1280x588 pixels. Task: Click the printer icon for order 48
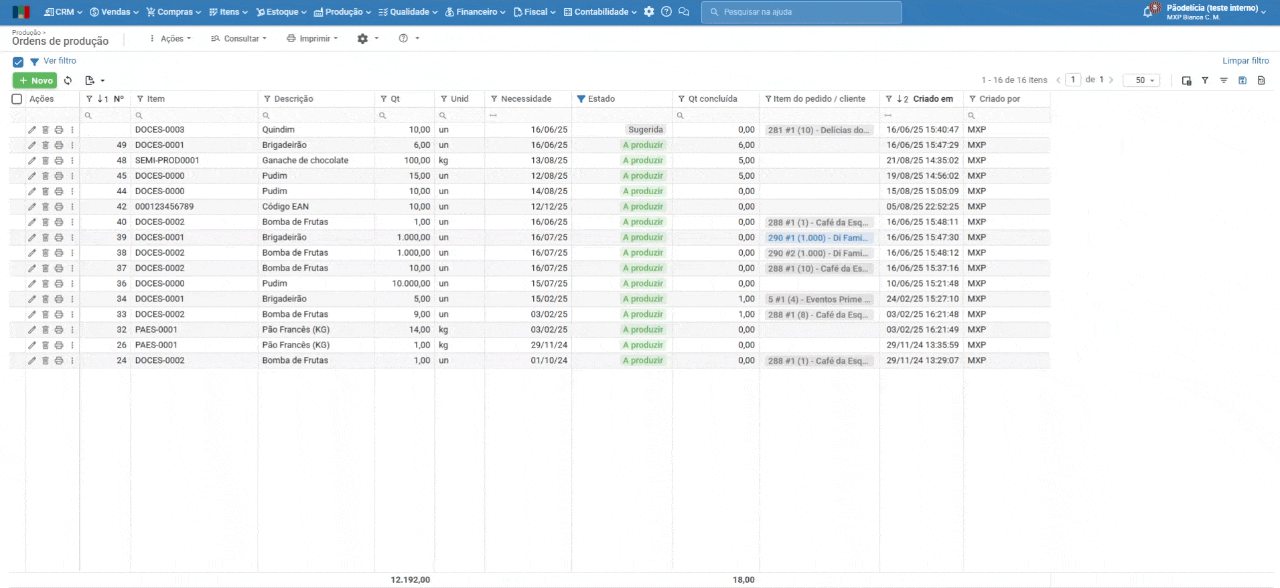pos(58,160)
